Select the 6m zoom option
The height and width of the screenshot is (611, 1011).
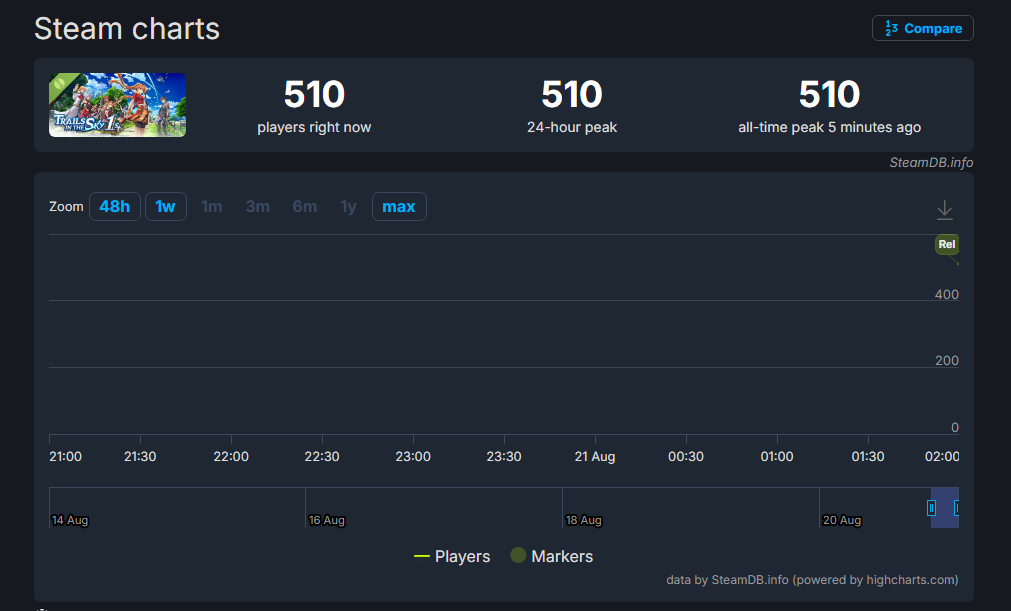click(304, 206)
